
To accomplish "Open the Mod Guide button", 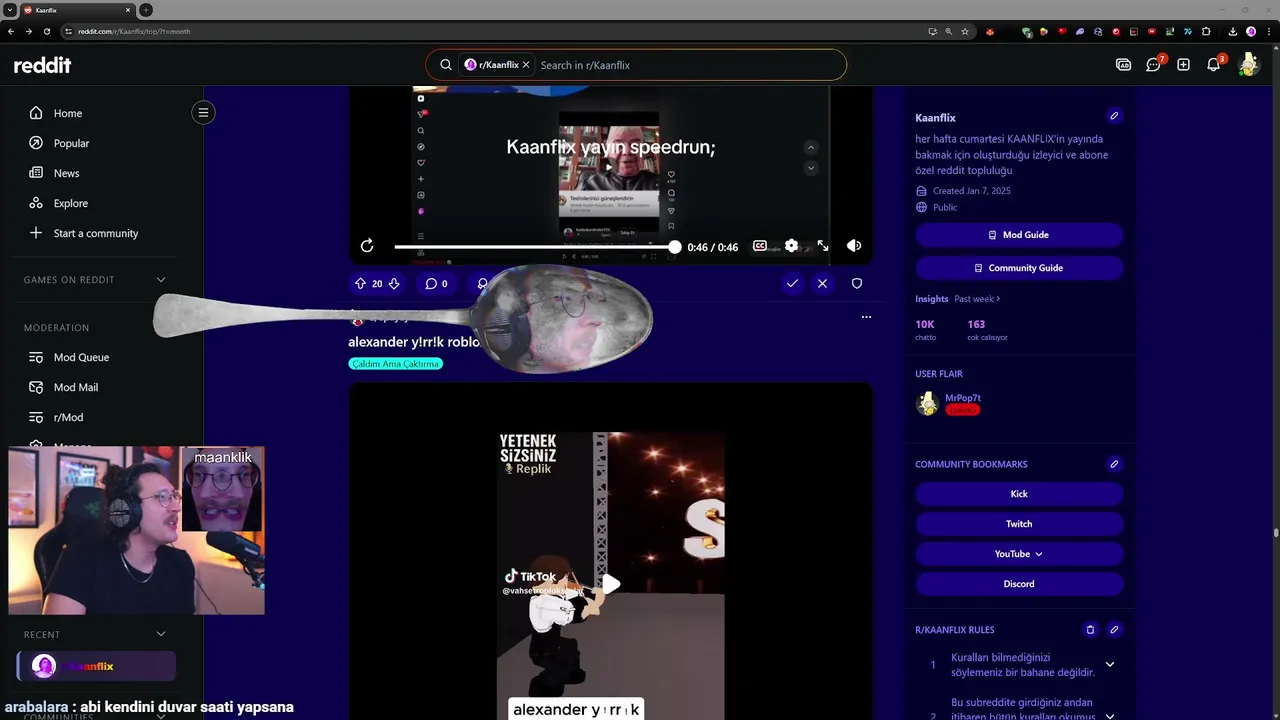I will 1019,235.
